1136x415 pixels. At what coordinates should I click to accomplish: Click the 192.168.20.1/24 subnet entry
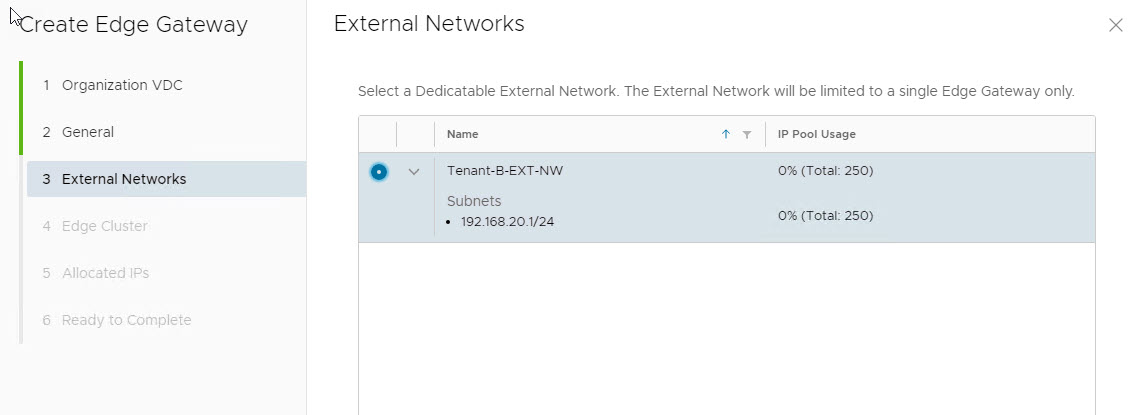click(x=507, y=222)
